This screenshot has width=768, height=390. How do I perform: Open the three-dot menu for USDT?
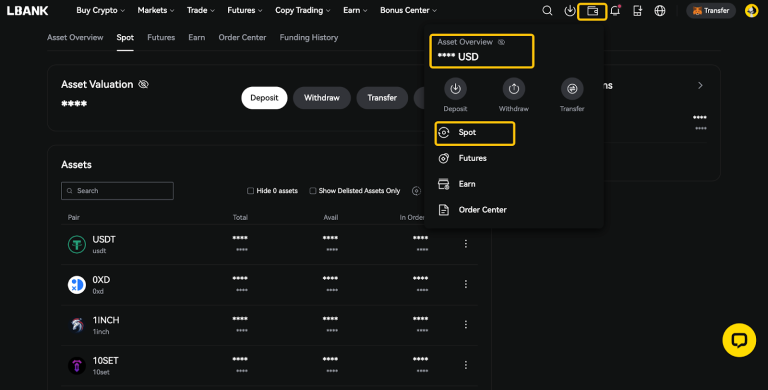tap(465, 244)
